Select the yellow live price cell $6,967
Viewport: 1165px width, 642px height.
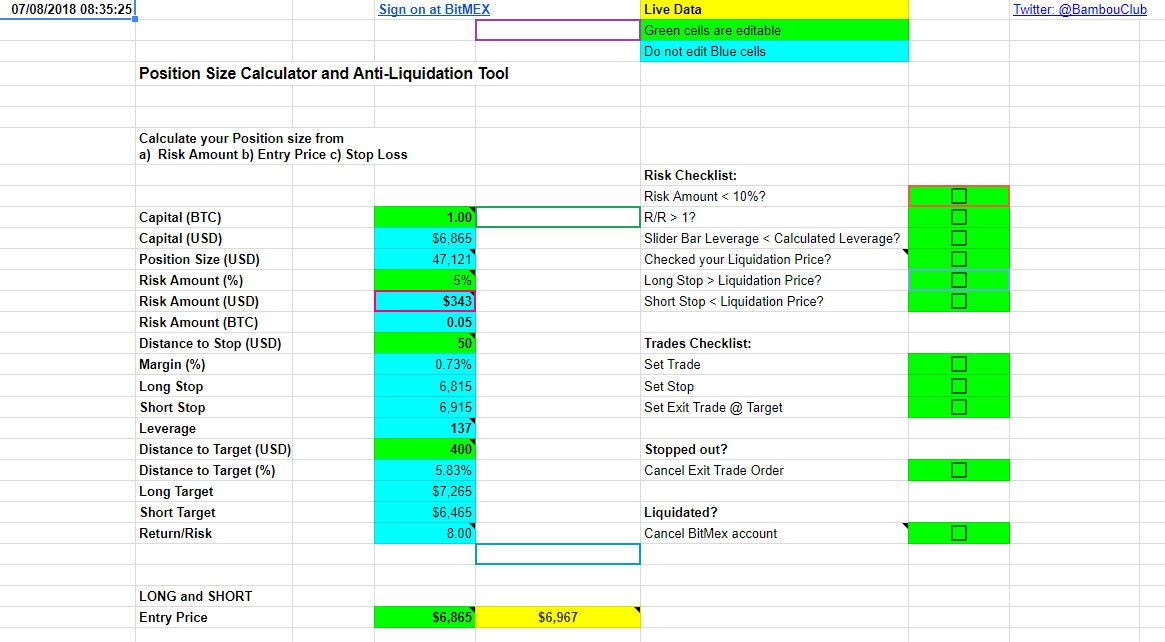(x=557, y=617)
